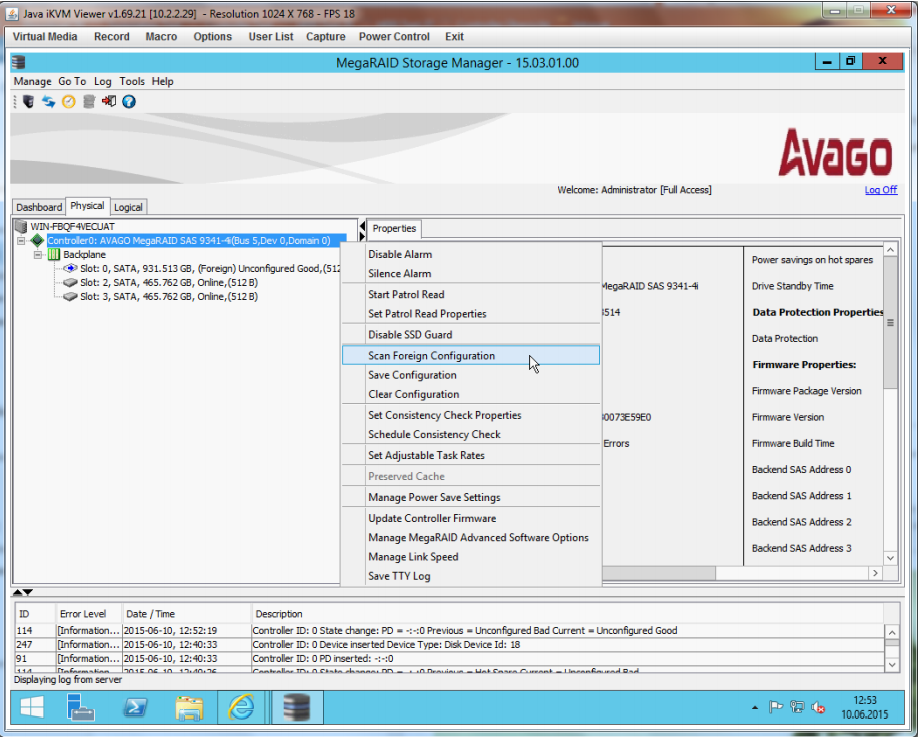Click the Log Off link
The width and height of the screenshot is (918, 737).
[x=880, y=190]
